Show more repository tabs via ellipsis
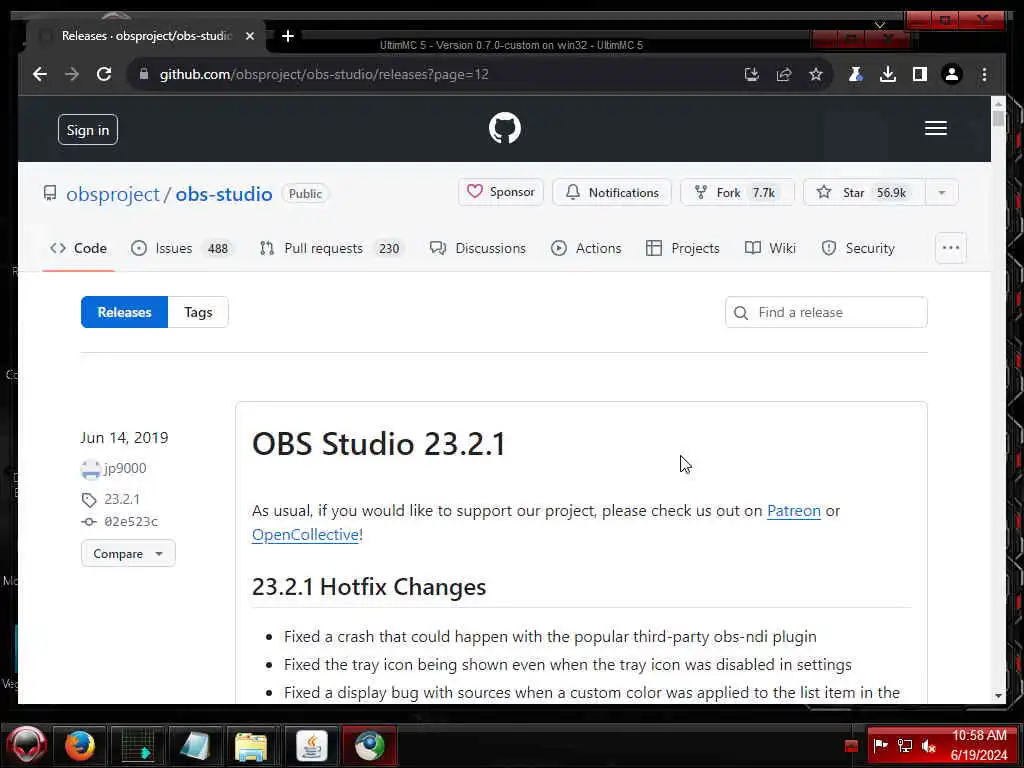The height and width of the screenshot is (768, 1024). 950,248
